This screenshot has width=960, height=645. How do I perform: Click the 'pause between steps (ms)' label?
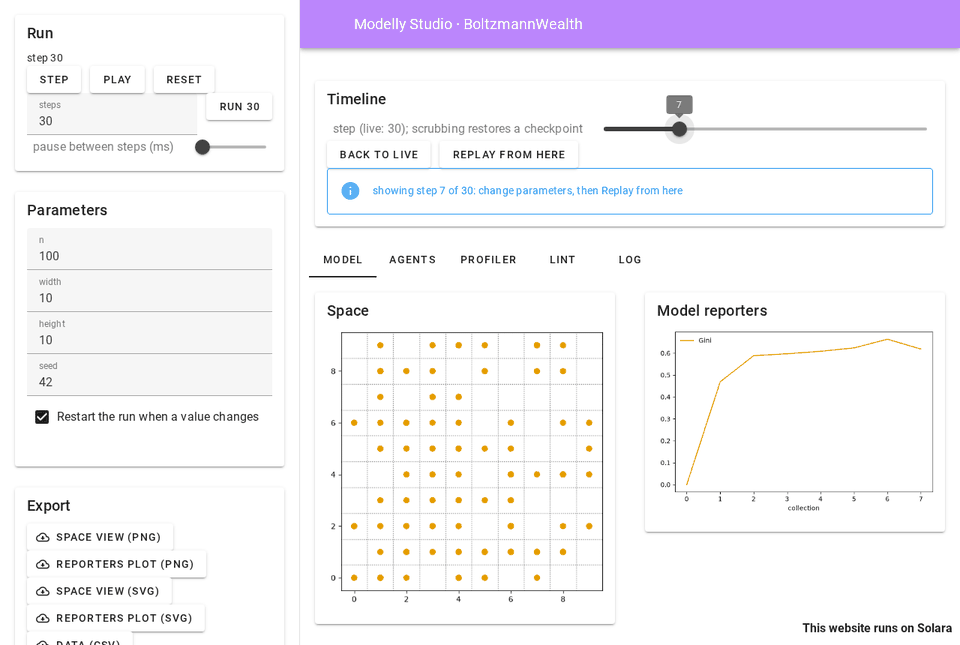point(103,147)
